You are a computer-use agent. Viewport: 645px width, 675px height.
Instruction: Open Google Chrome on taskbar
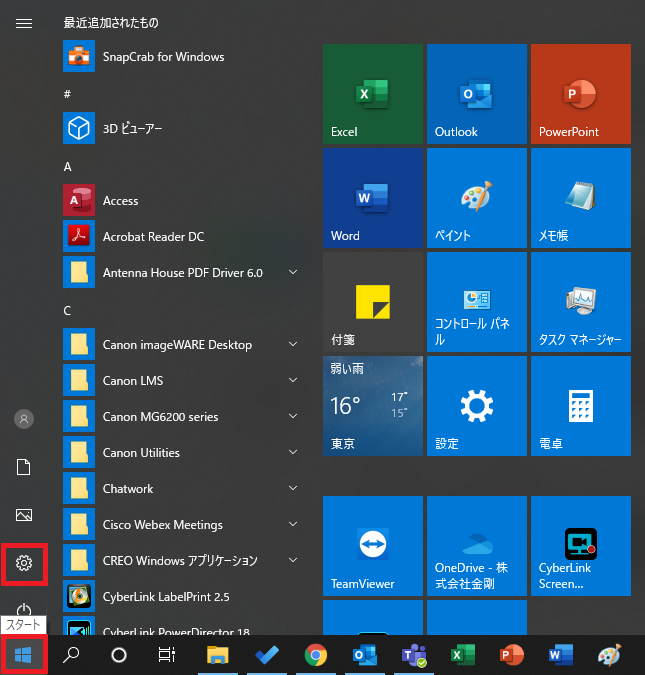click(x=316, y=655)
